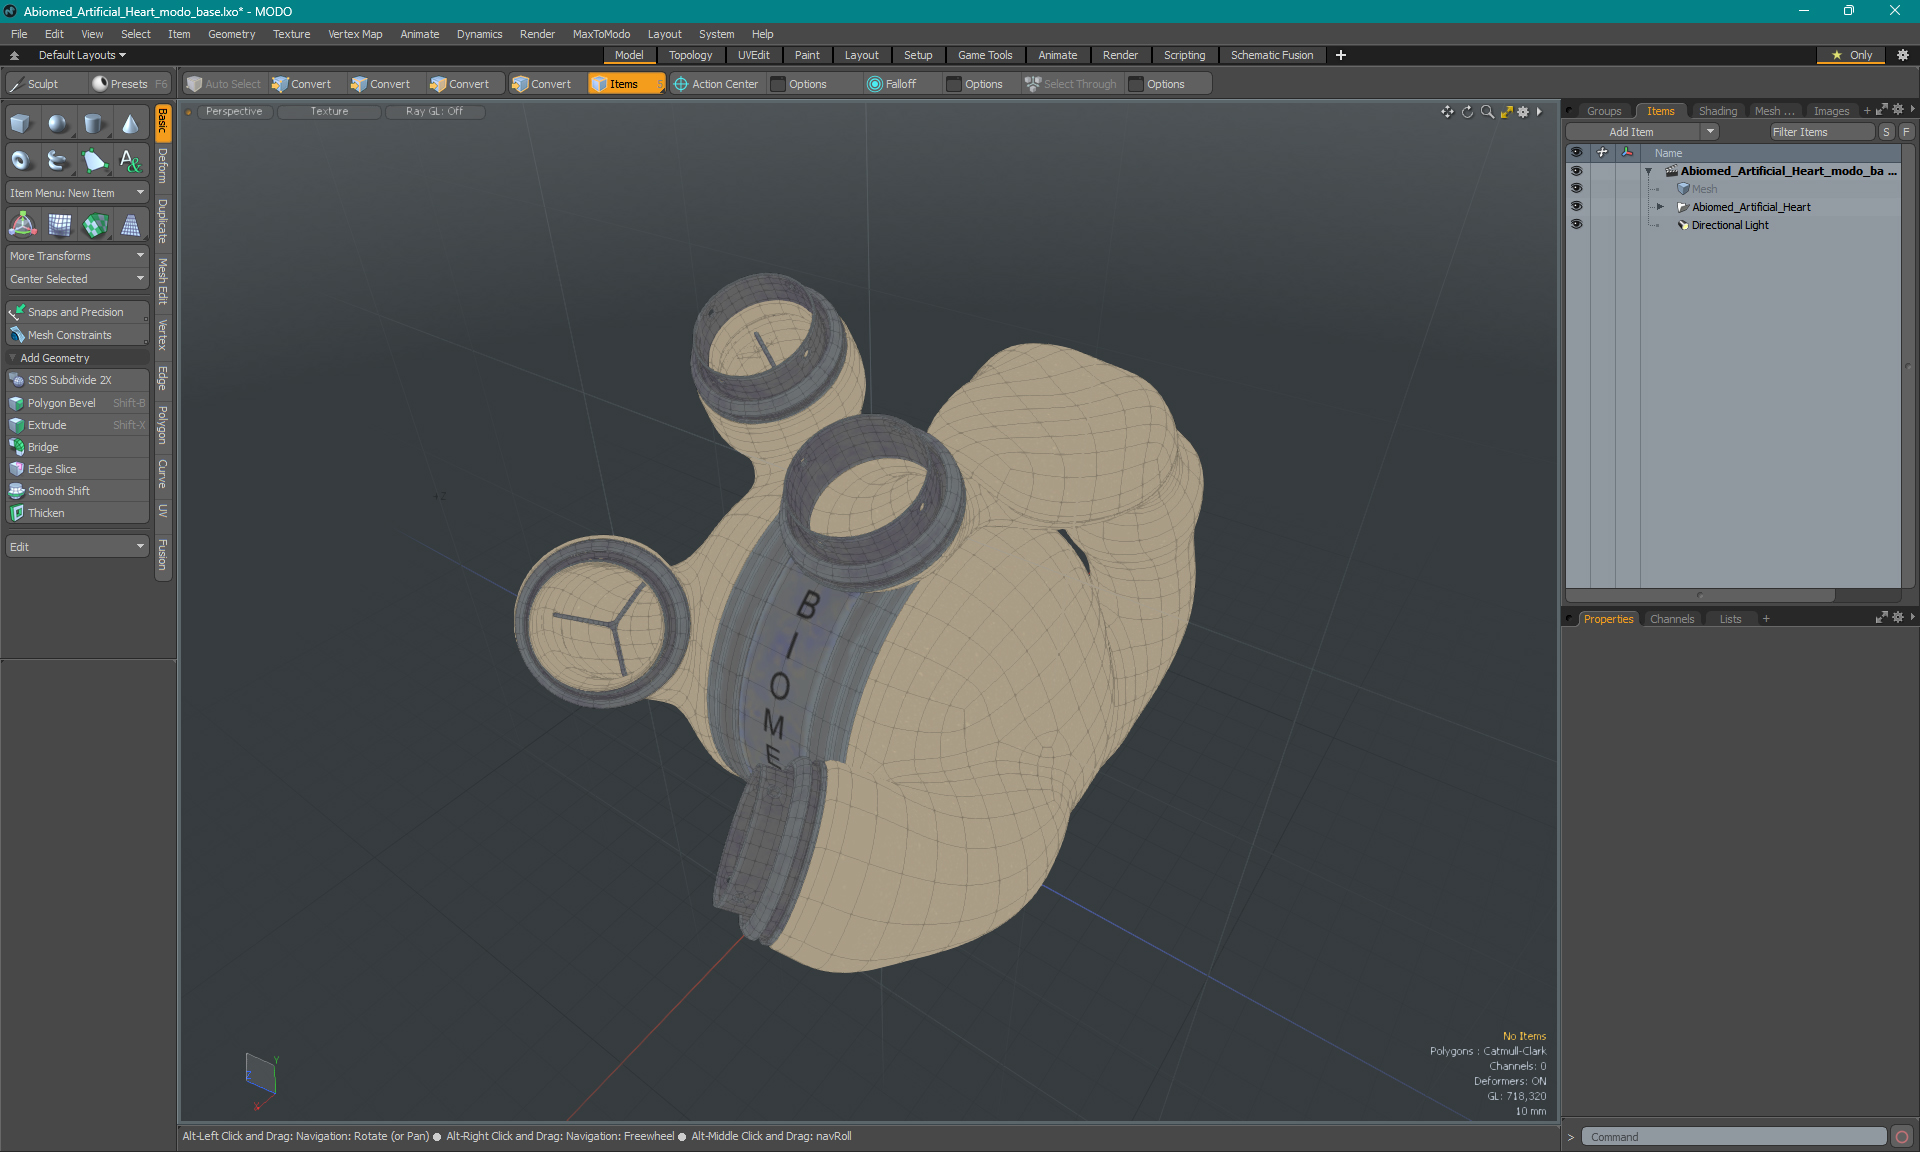Image resolution: width=1920 pixels, height=1152 pixels.
Task: Open Item Menu: New Item dropdown
Action: pyautogui.click(x=77, y=193)
